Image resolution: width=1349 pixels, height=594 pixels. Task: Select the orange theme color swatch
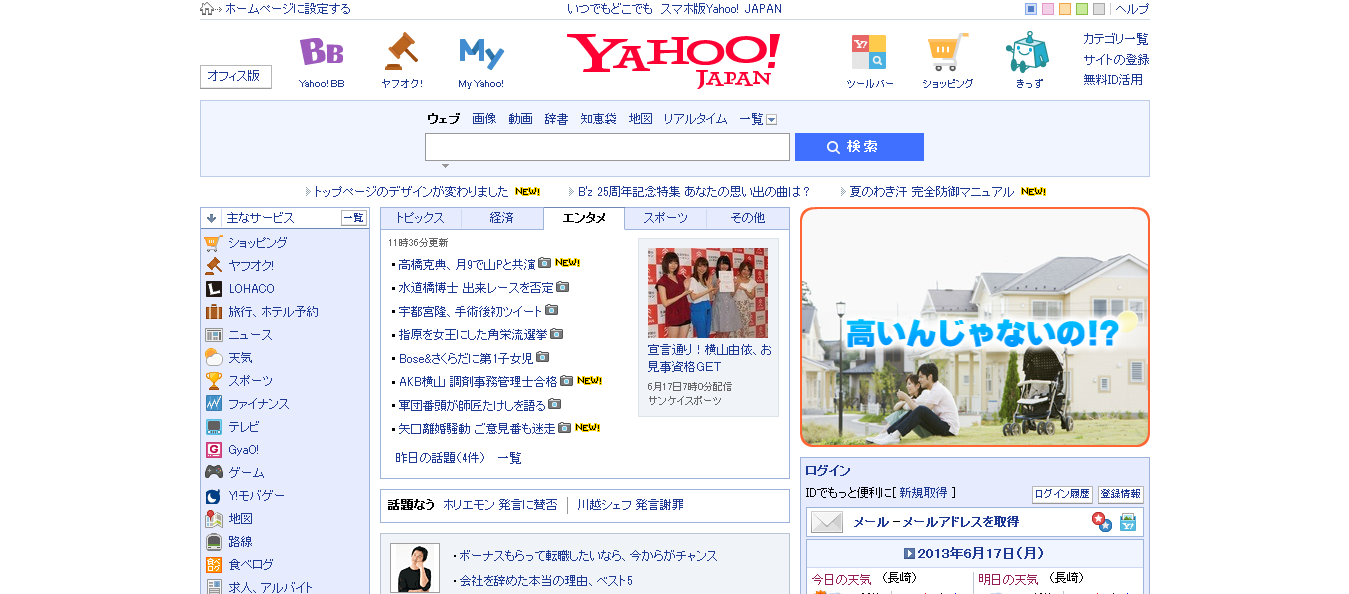click(x=1065, y=9)
